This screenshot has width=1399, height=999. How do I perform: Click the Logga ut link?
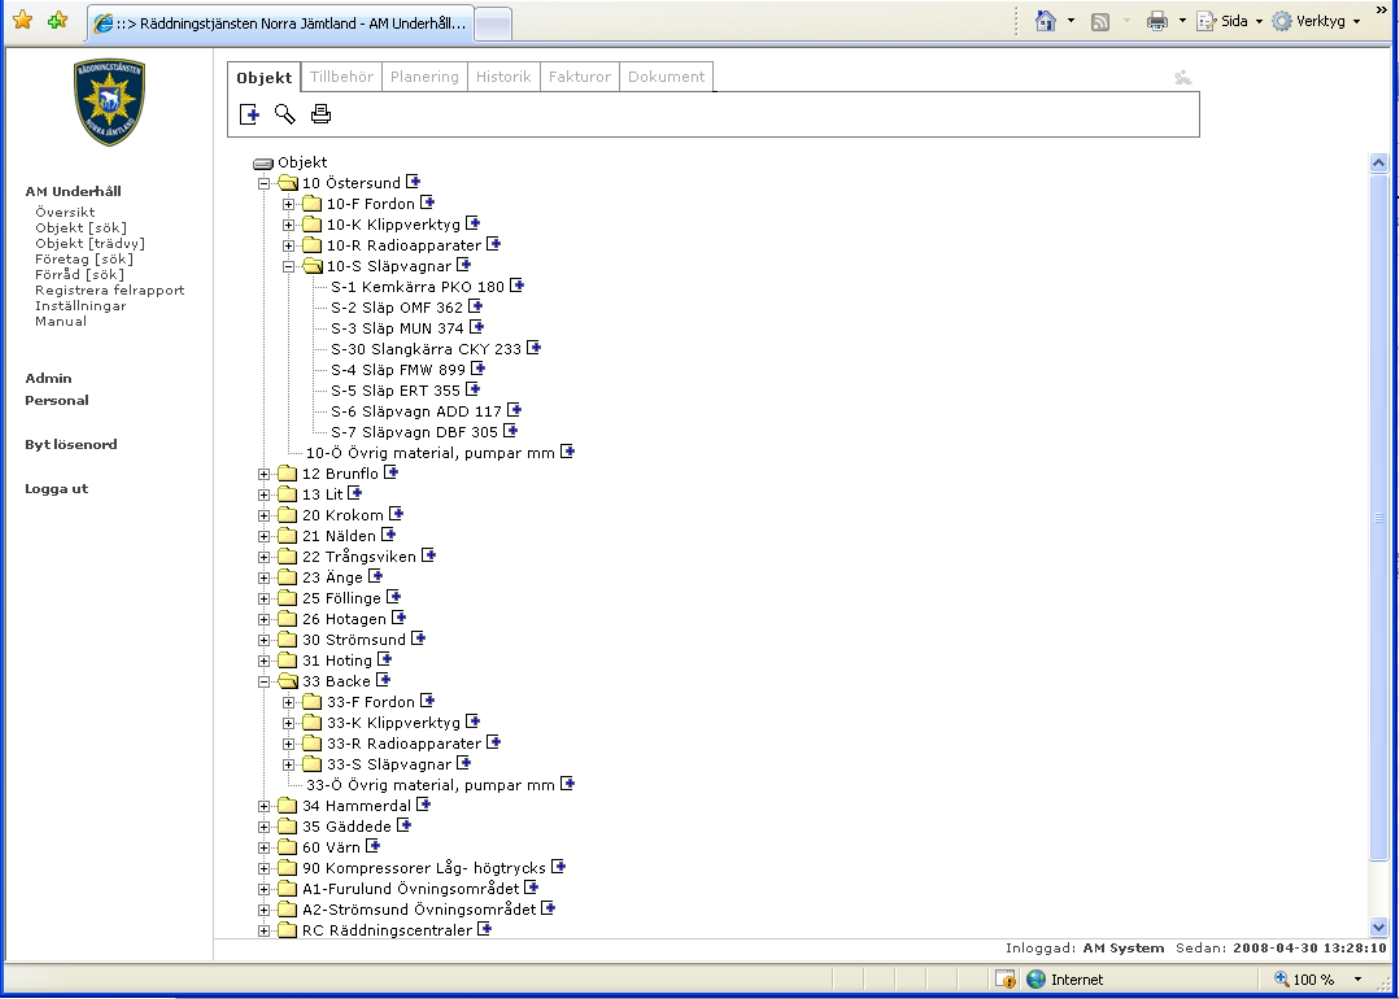point(56,489)
